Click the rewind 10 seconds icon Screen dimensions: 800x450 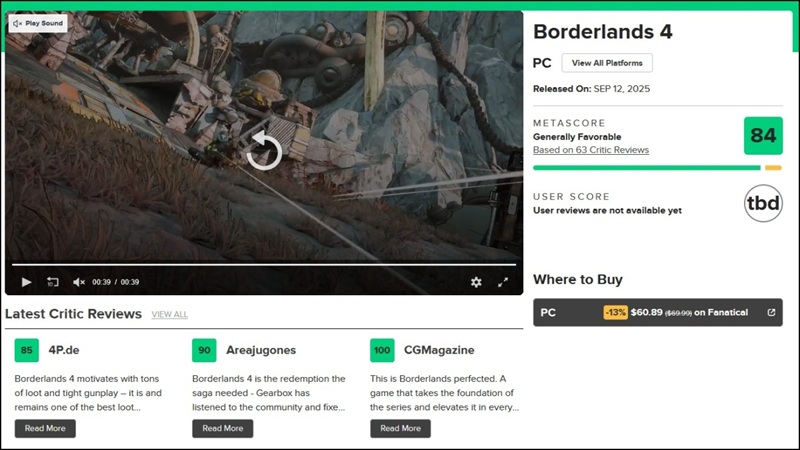[53, 282]
